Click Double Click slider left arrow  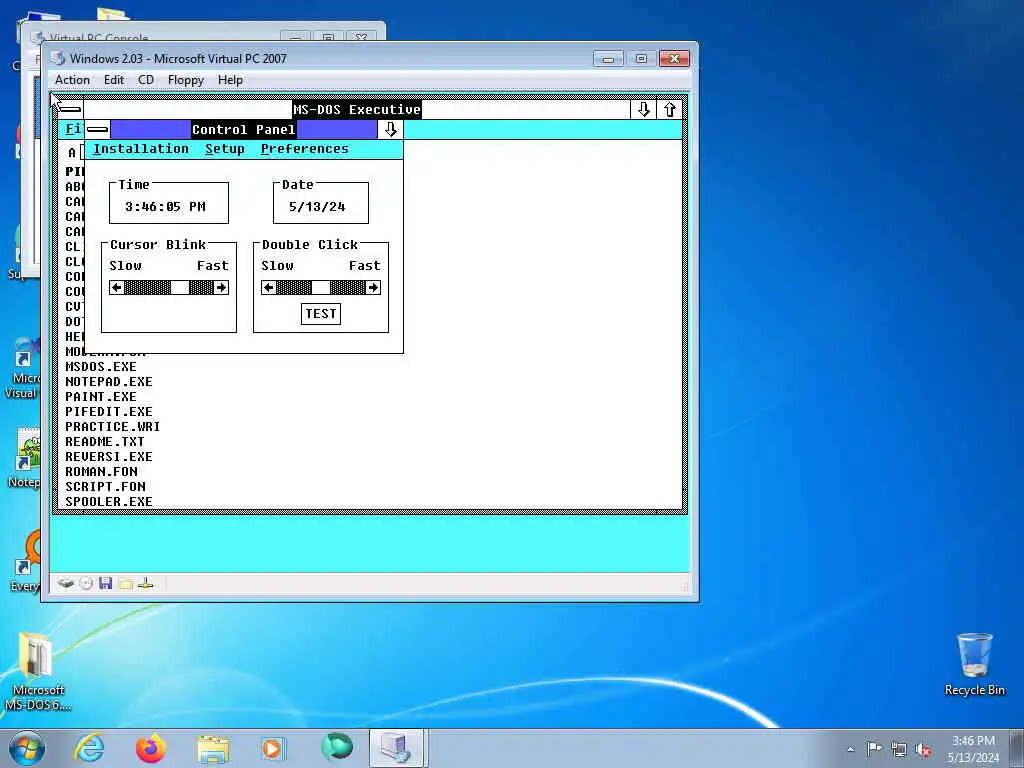268,287
